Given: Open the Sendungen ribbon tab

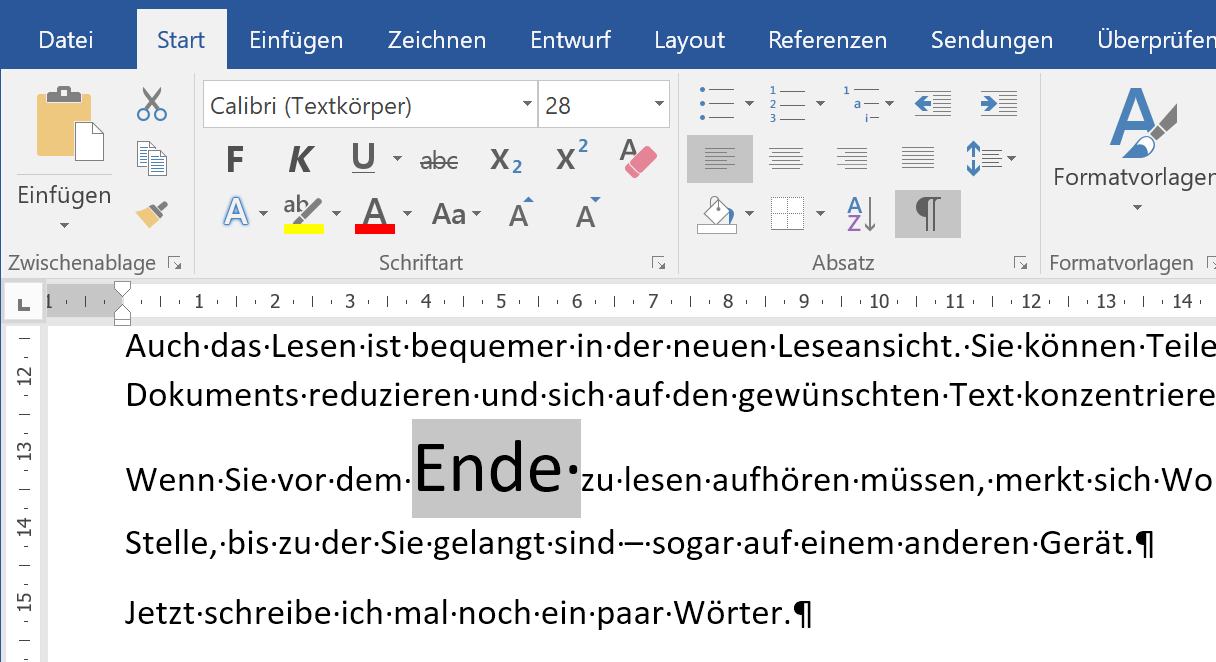Looking at the screenshot, I should [991, 40].
